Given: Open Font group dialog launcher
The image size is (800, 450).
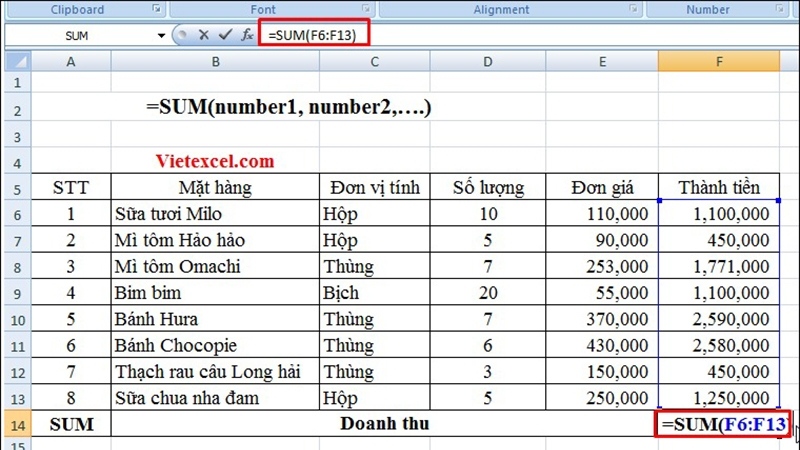Looking at the screenshot, I should (x=366, y=9).
